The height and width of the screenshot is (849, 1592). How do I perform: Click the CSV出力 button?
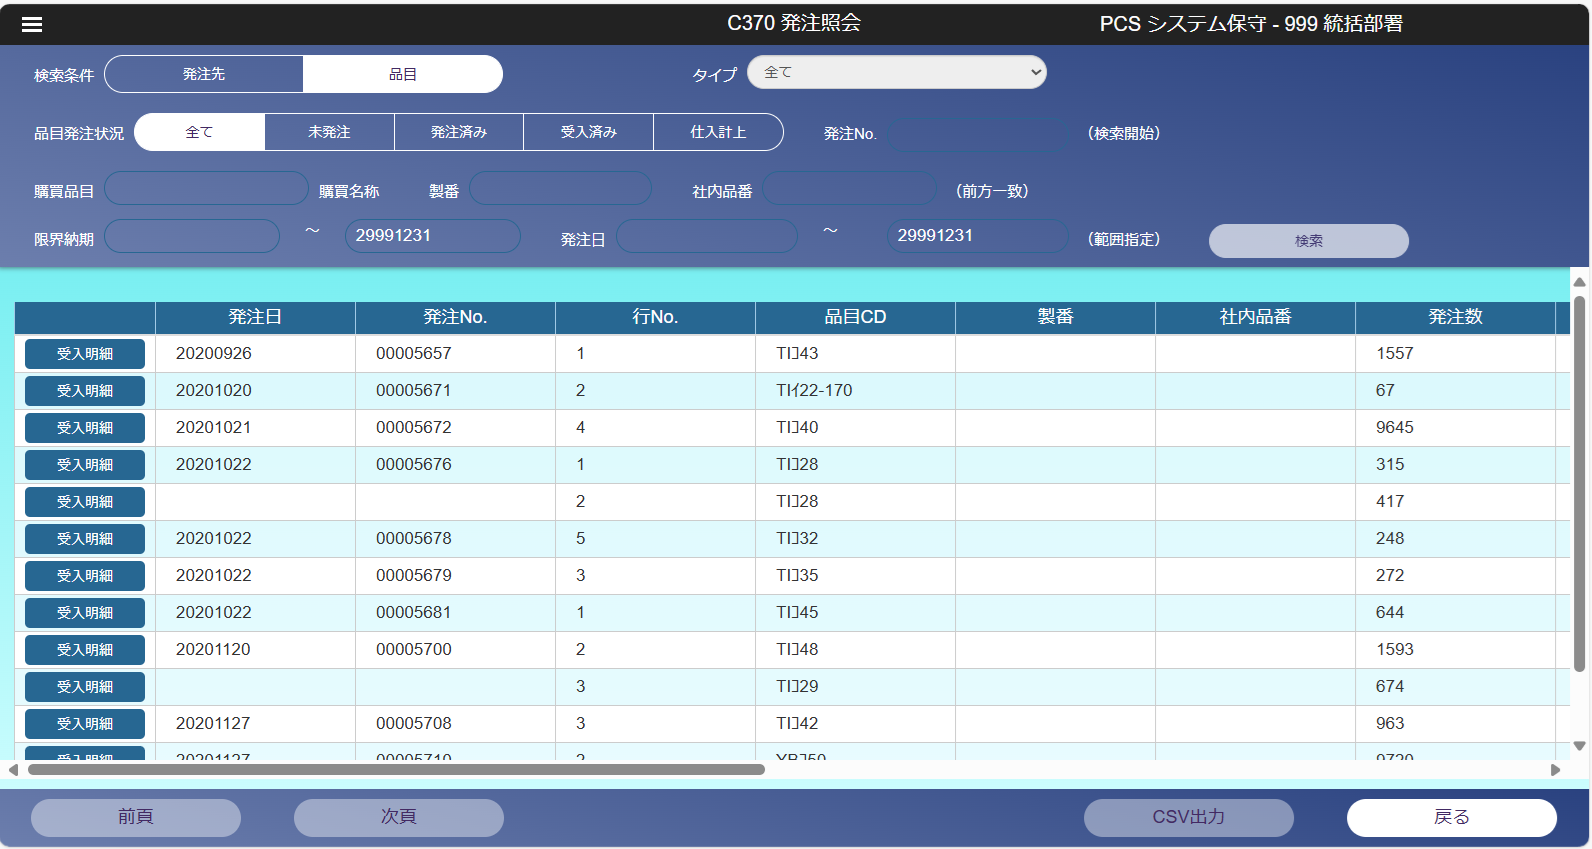(x=1189, y=817)
